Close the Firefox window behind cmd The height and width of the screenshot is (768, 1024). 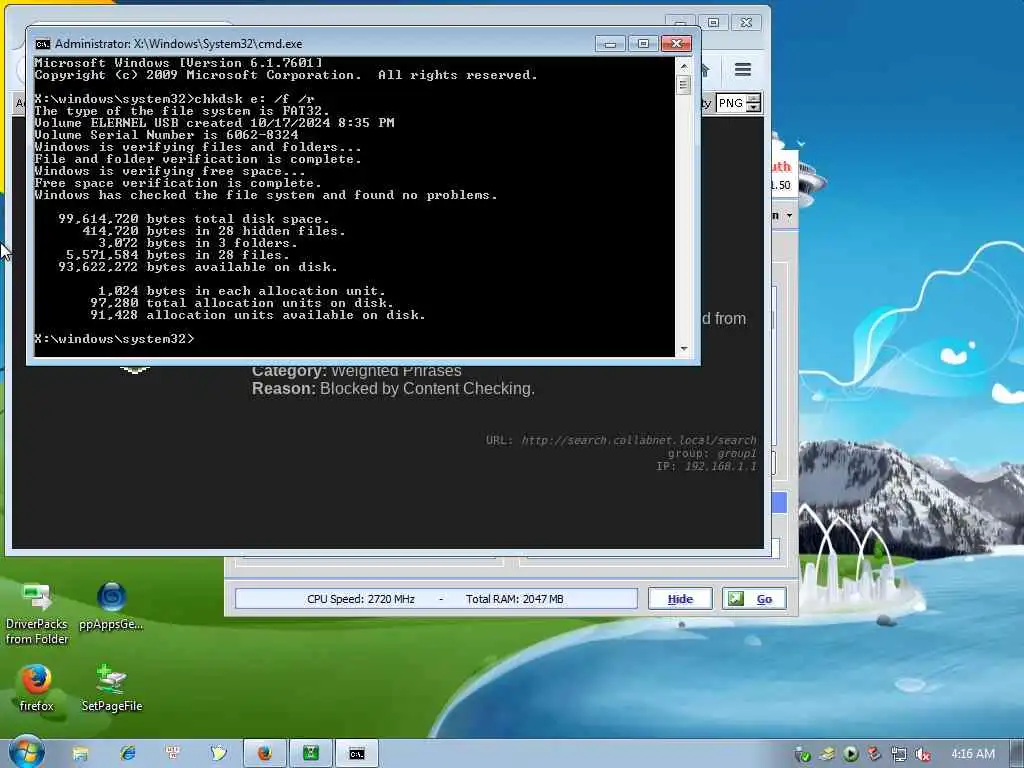746,23
